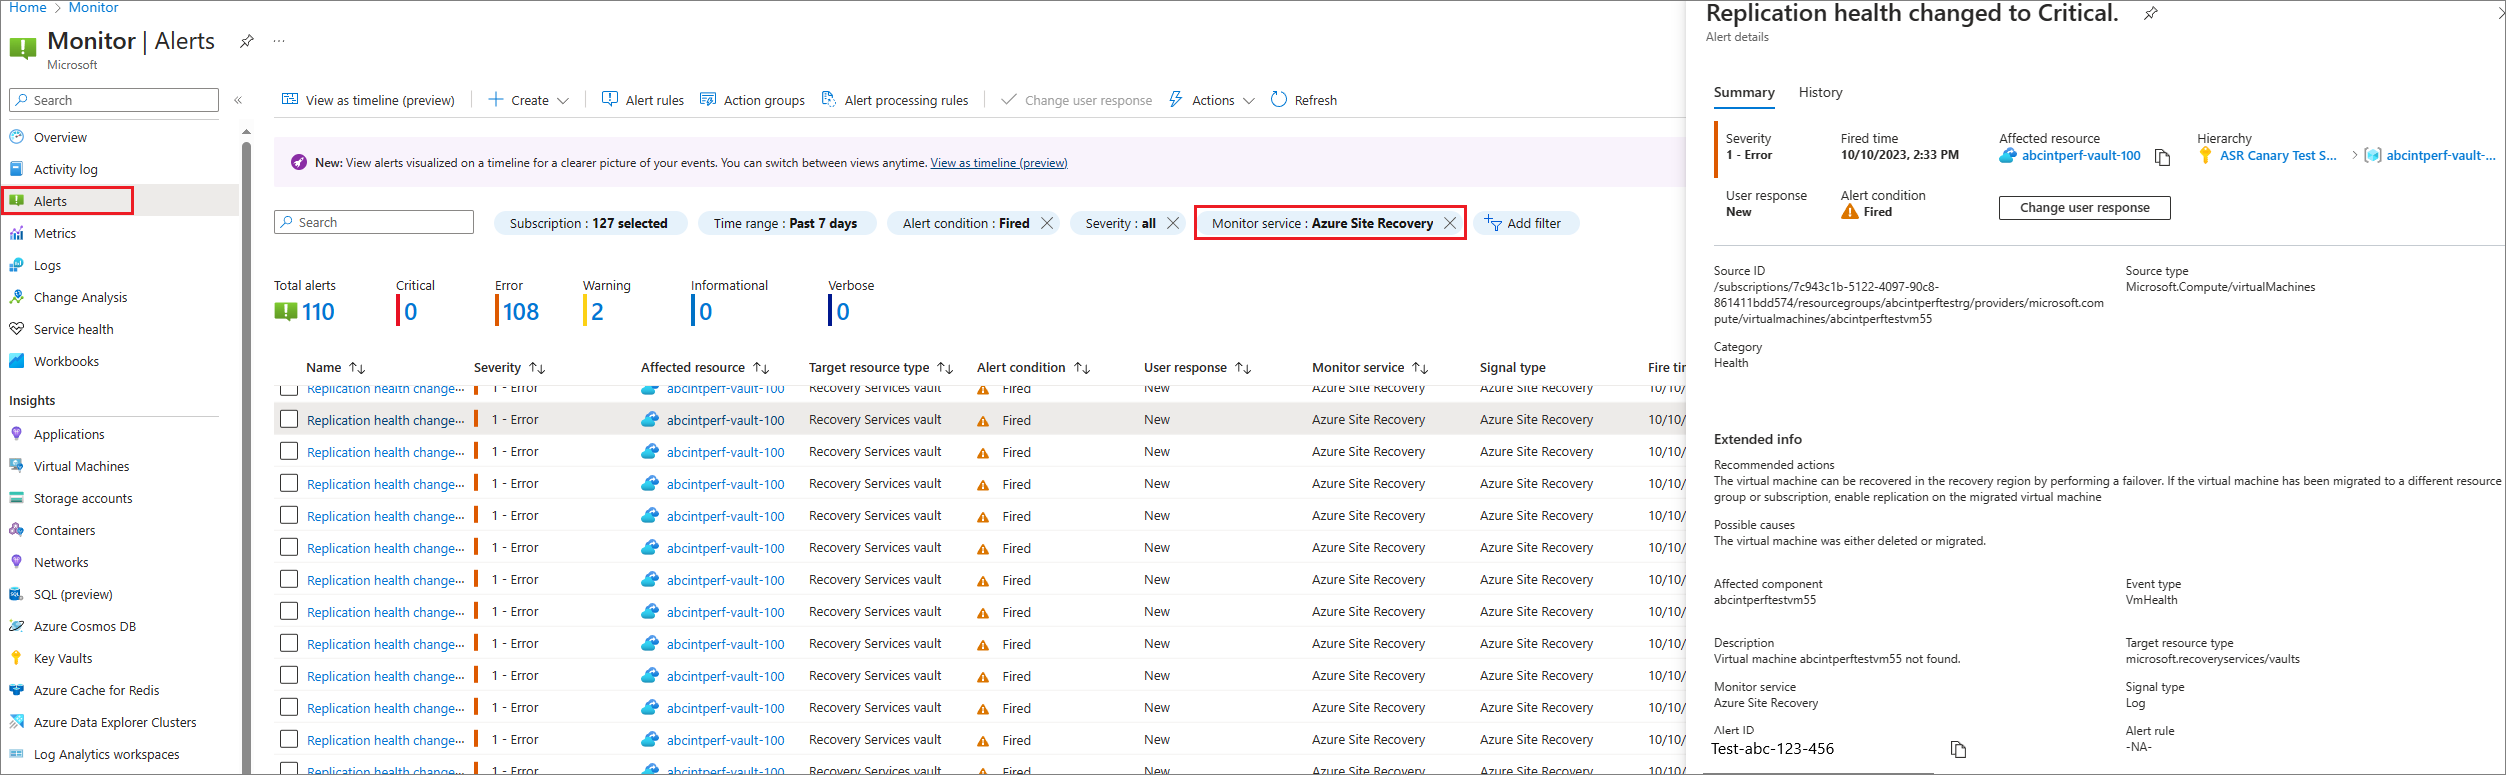
Task: Go to Monitor breadcrumb
Action: coord(93,7)
